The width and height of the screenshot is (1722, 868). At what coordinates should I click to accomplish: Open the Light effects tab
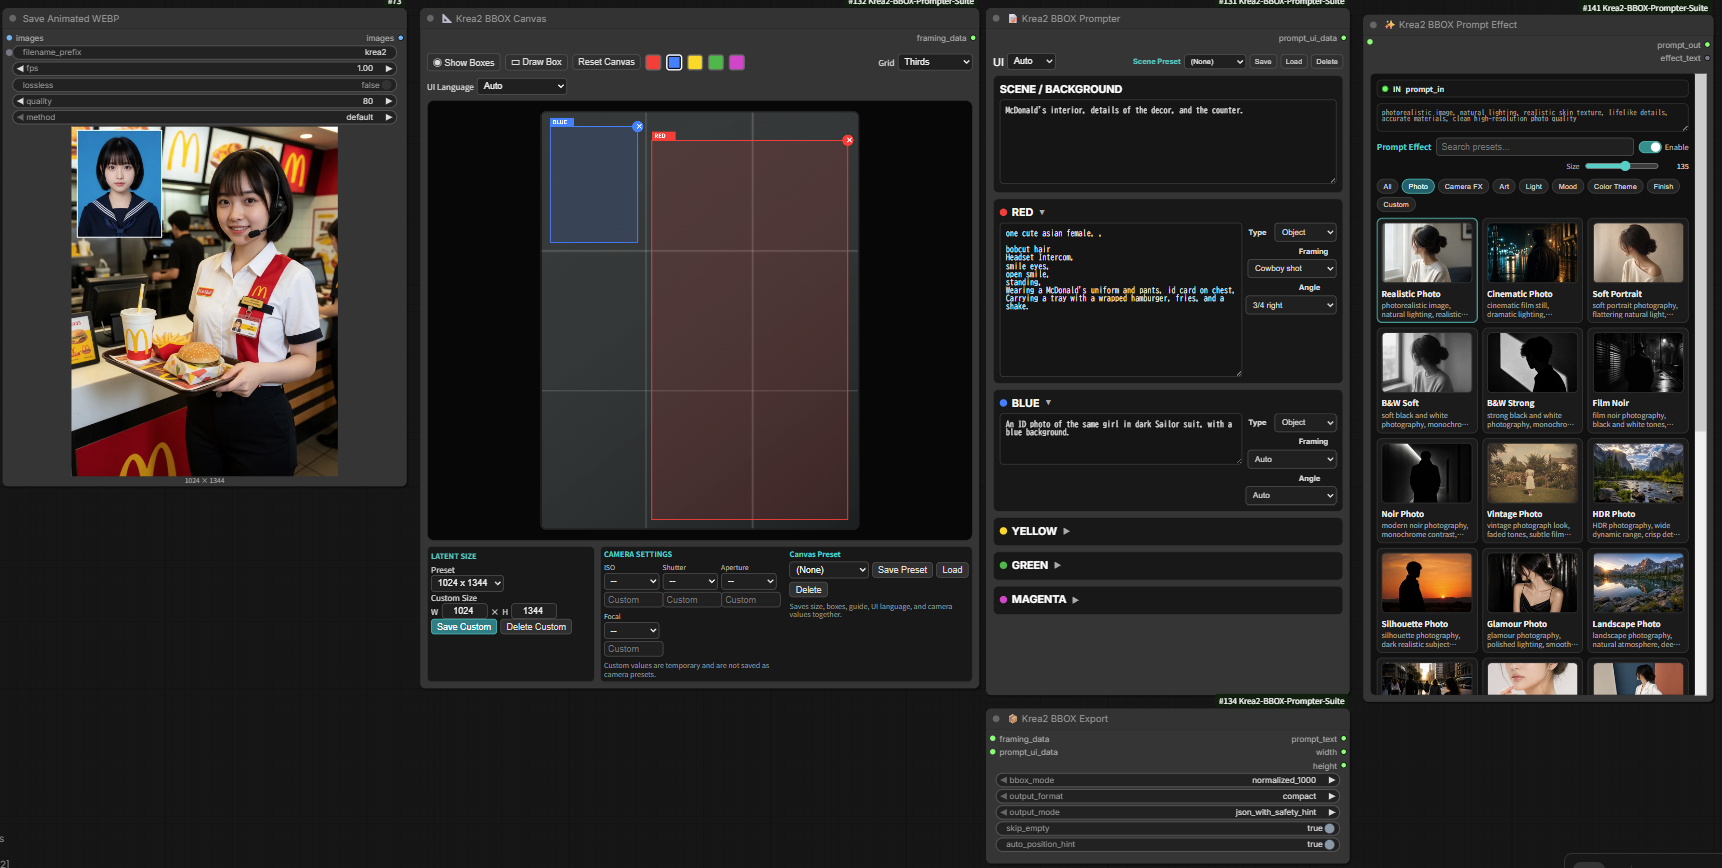click(1533, 186)
